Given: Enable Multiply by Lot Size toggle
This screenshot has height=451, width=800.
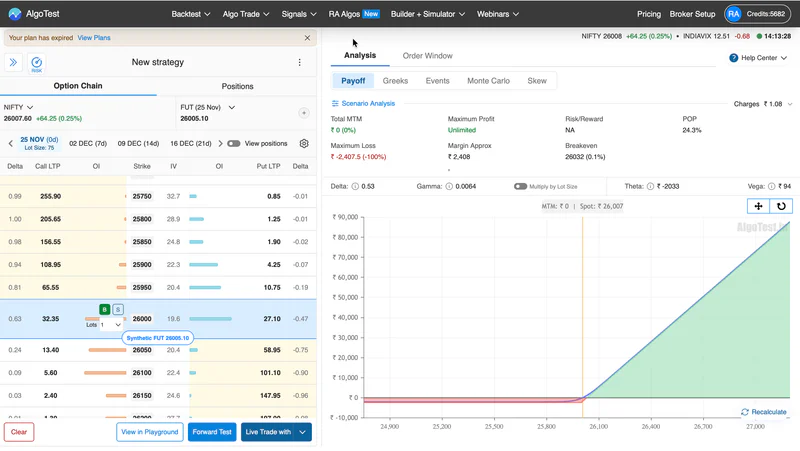Looking at the screenshot, I should coord(520,186).
